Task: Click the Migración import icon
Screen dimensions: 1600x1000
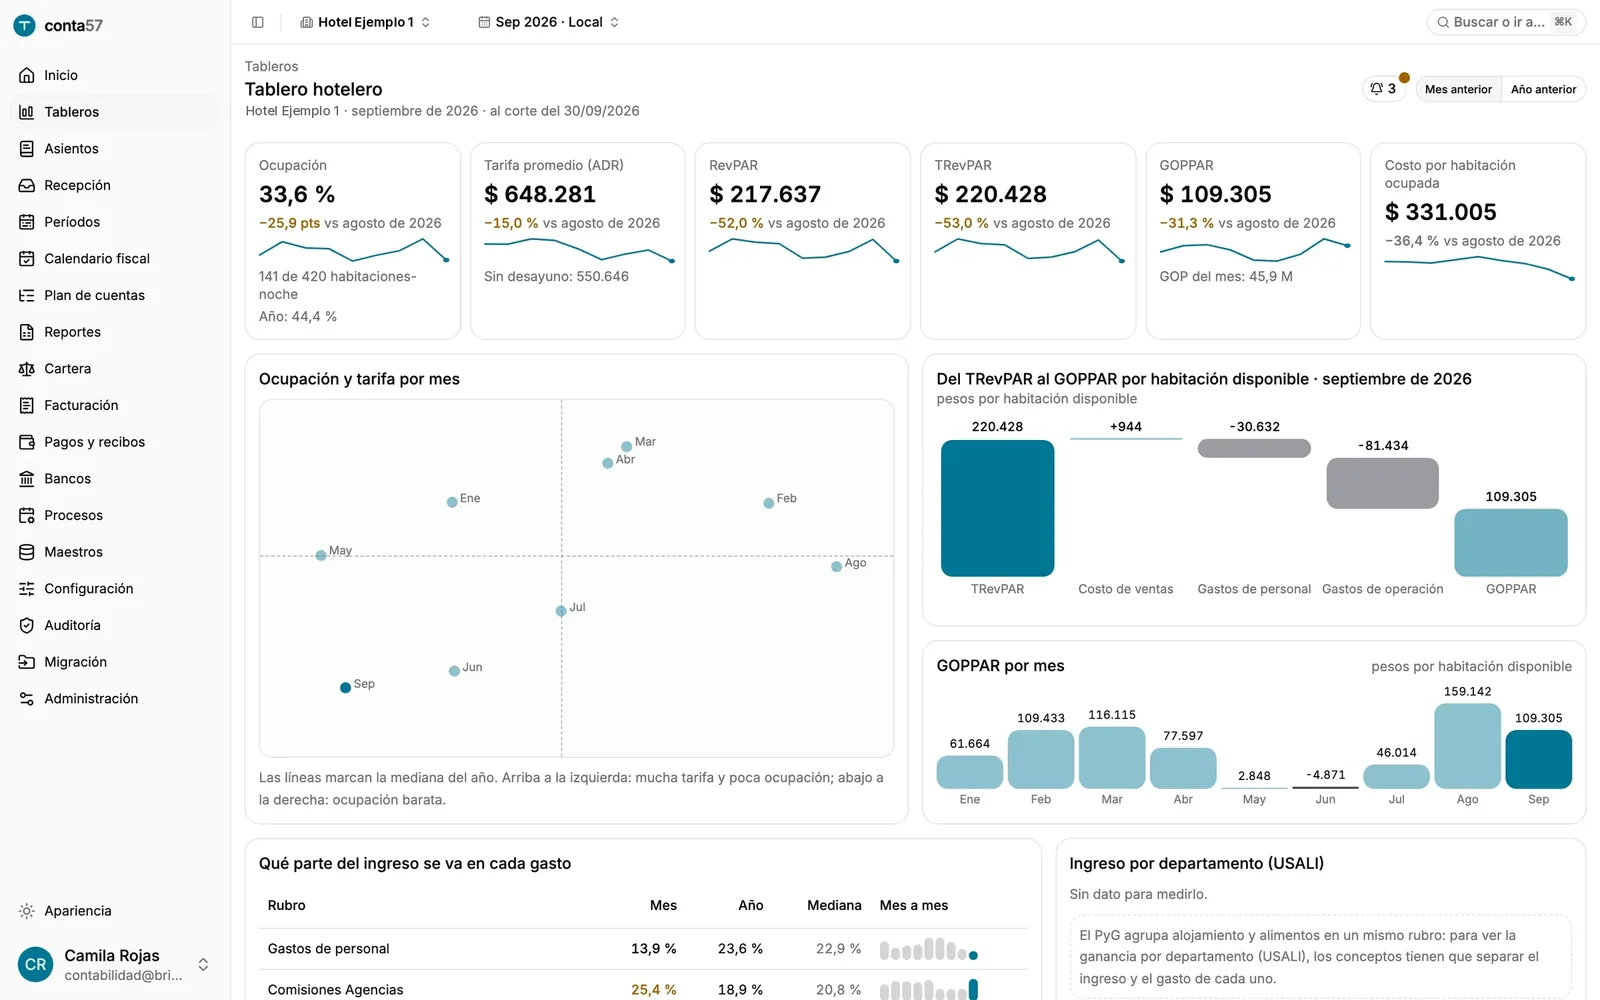Action: click(x=27, y=662)
